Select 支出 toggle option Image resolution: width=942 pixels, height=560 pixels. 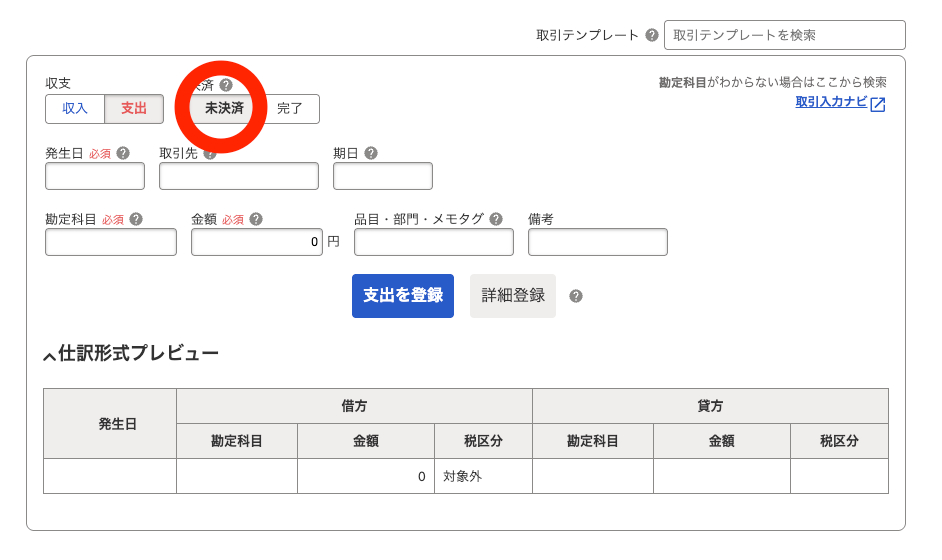(x=134, y=109)
